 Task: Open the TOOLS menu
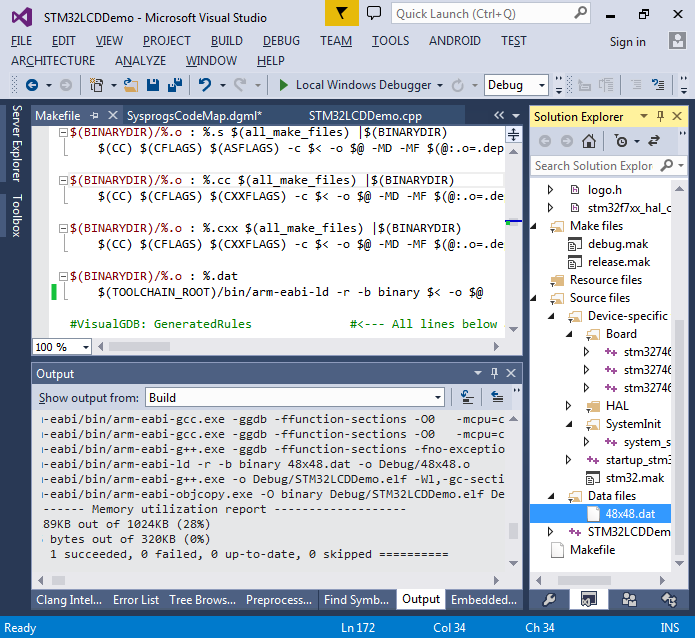pos(390,41)
